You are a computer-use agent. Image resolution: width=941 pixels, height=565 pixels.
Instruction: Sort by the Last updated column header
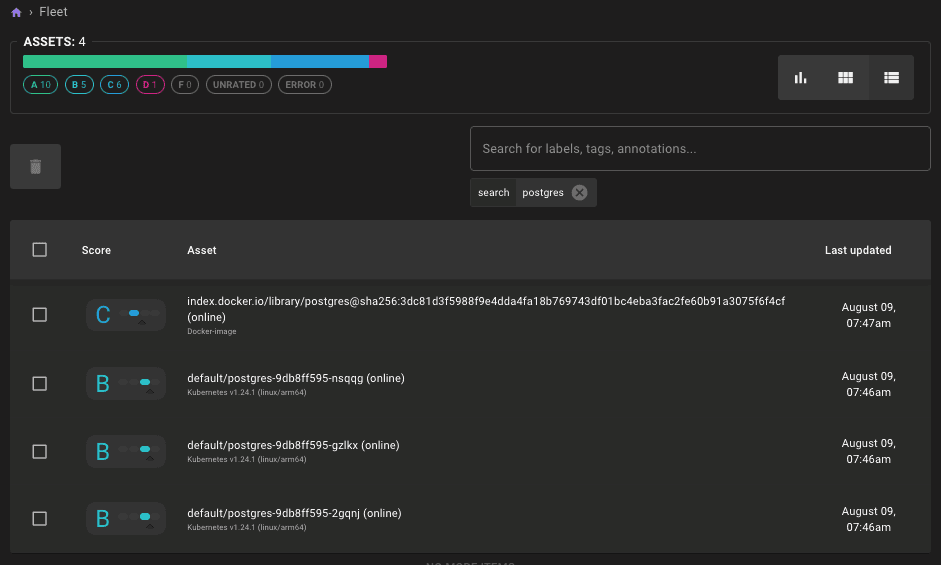(x=858, y=250)
